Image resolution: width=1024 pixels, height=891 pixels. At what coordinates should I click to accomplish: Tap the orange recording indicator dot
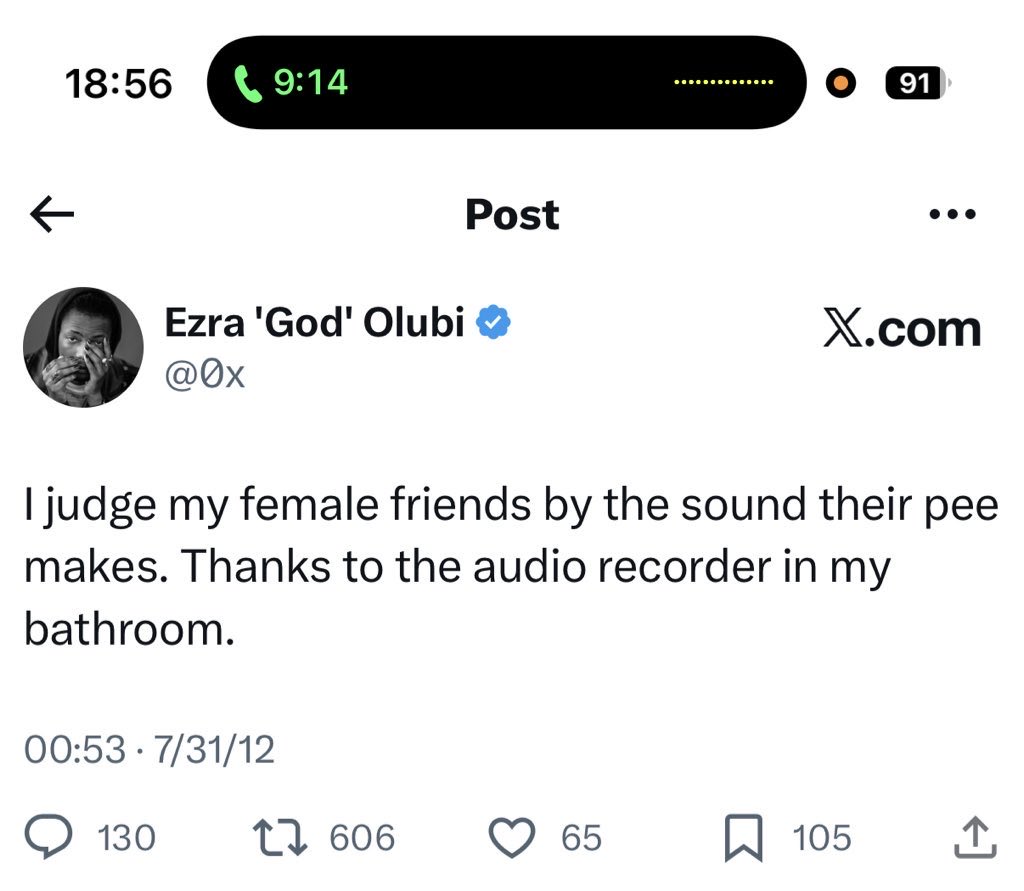[x=842, y=84]
